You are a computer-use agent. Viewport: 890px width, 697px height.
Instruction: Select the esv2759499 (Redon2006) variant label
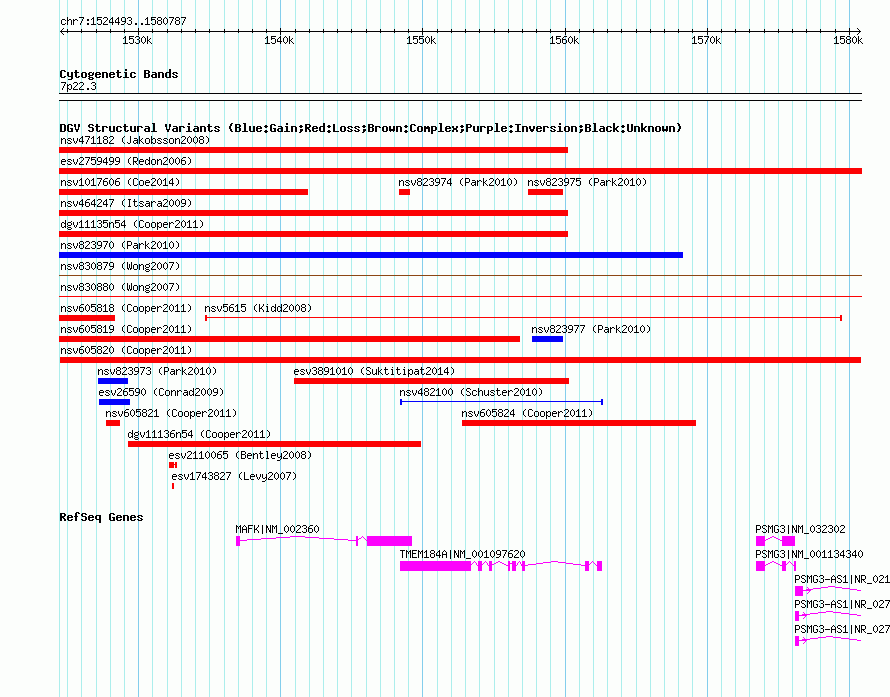click(126, 161)
